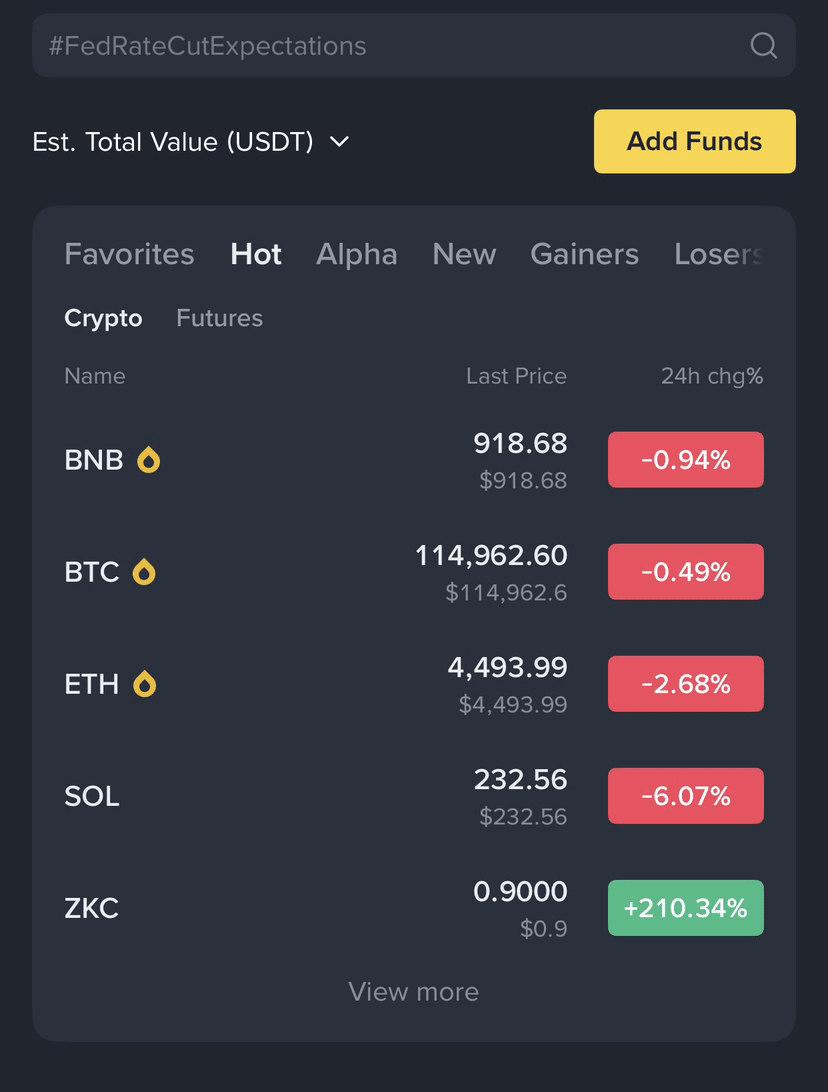828x1092 pixels.
Task: Click the BNB -0.94% change badge
Action: pyautogui.click(x=685, y=460)
